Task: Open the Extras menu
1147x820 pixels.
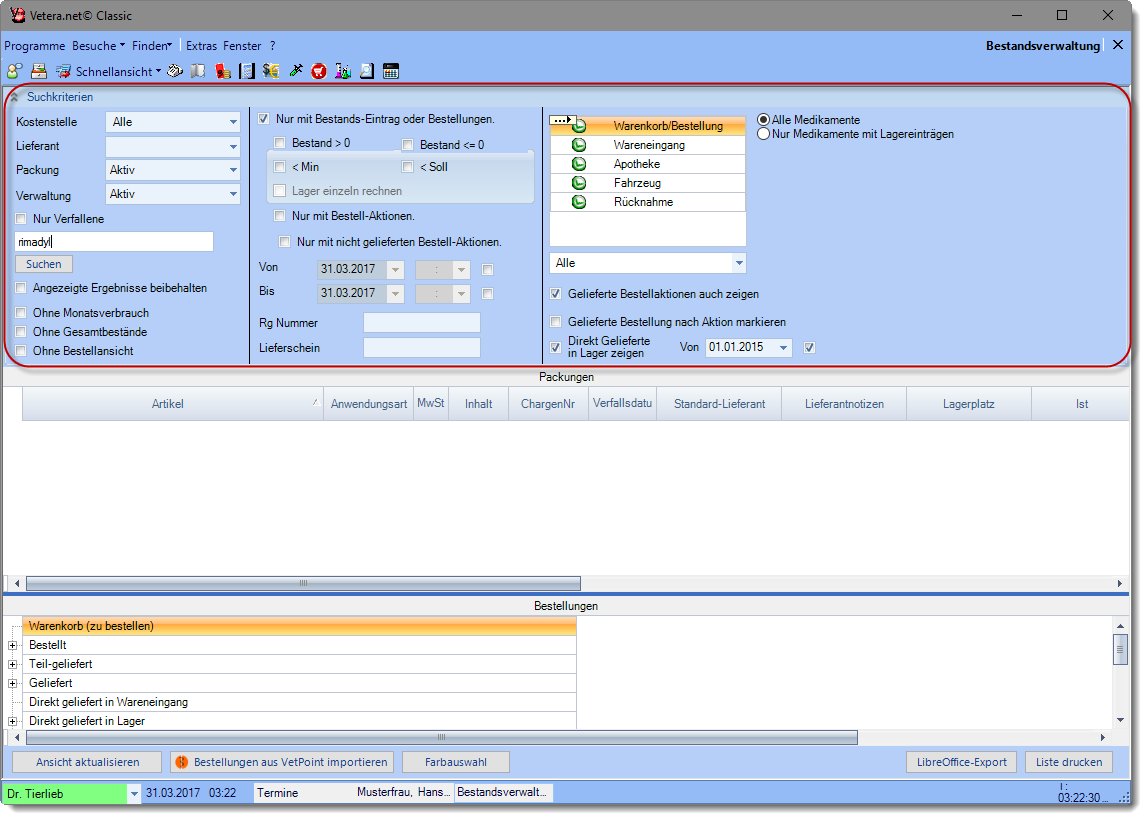Action: click(x=201, y=46)
